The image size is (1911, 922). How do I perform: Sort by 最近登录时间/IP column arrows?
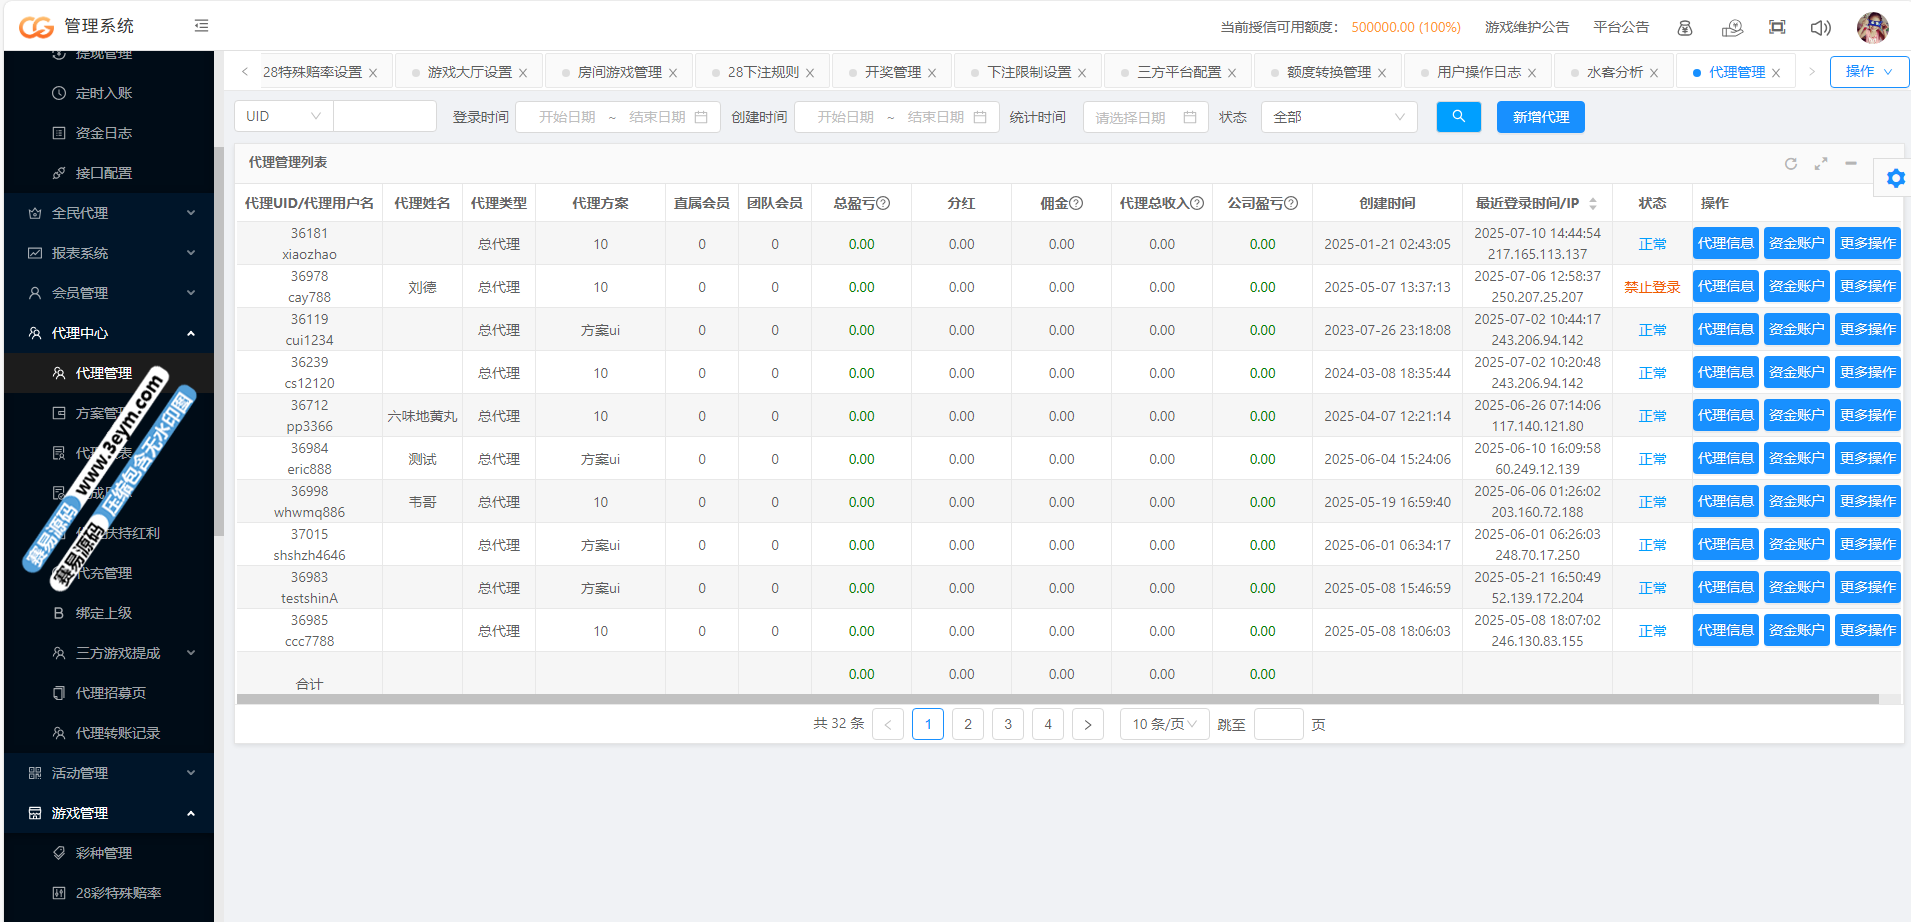(x=1593, y=203)
